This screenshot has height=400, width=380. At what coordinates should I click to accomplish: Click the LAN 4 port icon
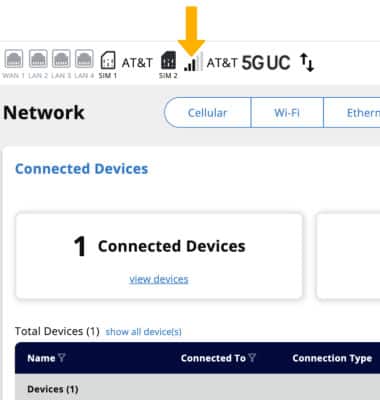click(84, 59)
